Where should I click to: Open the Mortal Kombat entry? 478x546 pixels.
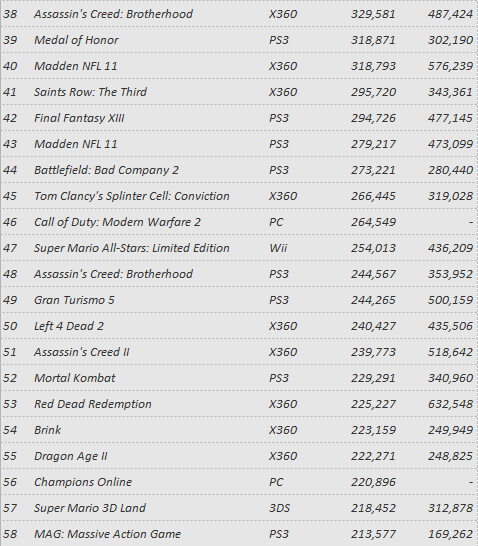pyautogui.click(x=75, y=378)
